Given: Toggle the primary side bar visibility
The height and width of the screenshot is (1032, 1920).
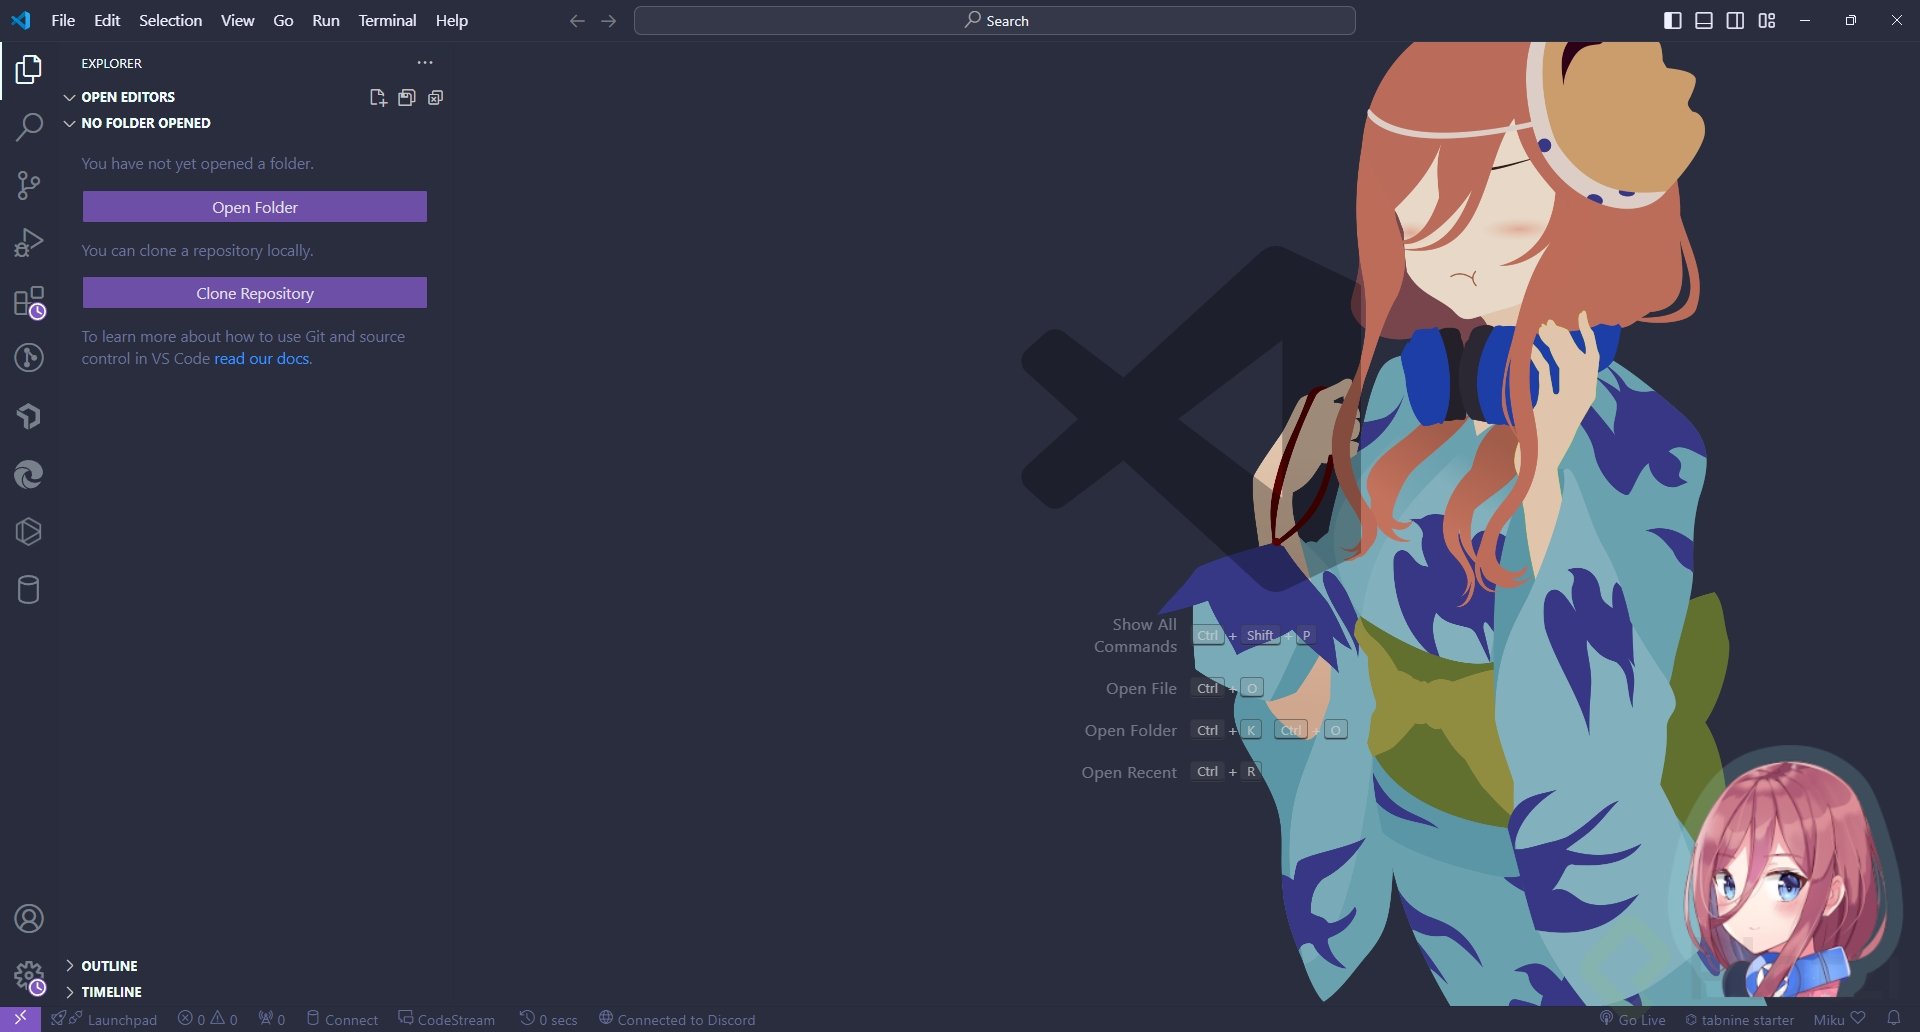Looking at the screenshot, I should 1673,21.
